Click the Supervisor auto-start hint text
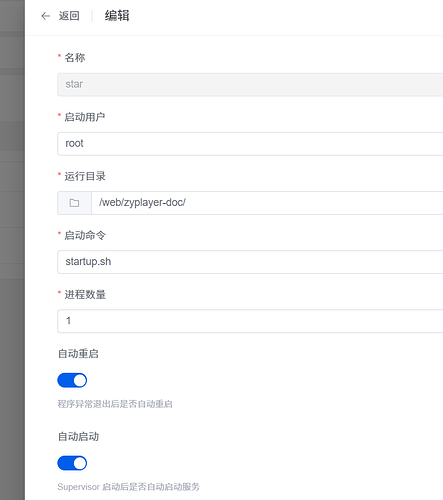The width and height of the screenshot is (443, 500). (128, 487)
